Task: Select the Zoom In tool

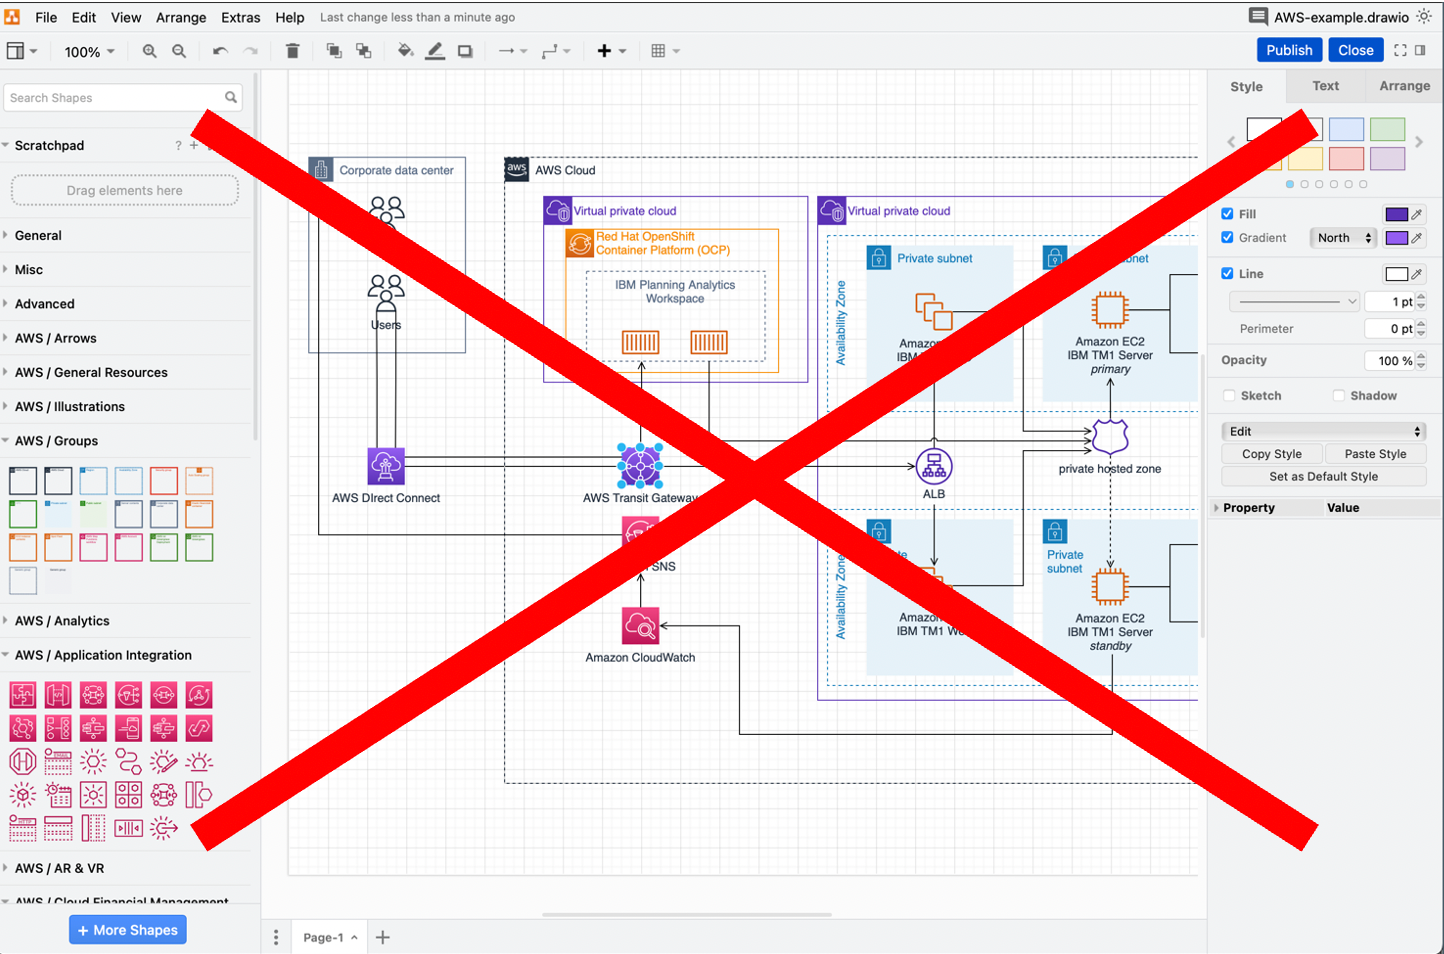Action: (x=148, y=50)
